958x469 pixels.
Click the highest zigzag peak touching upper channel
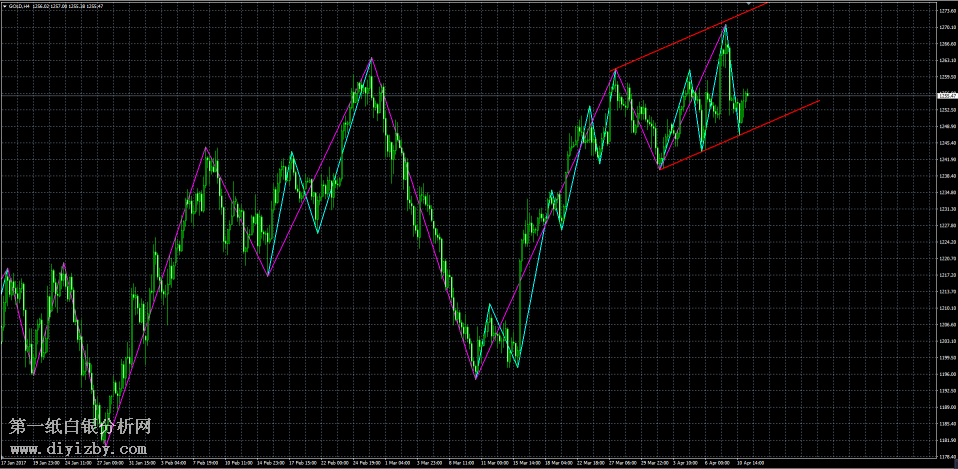[x=725, y=25]
